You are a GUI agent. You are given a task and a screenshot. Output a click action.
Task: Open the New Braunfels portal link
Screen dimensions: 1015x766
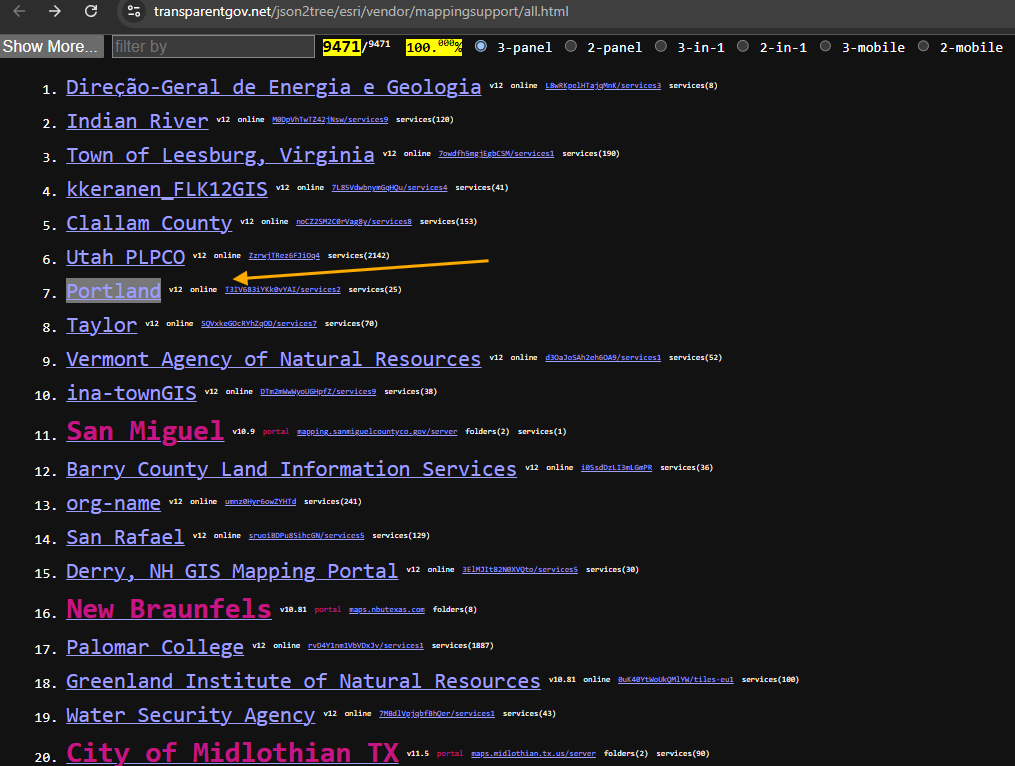coord(169,609)
